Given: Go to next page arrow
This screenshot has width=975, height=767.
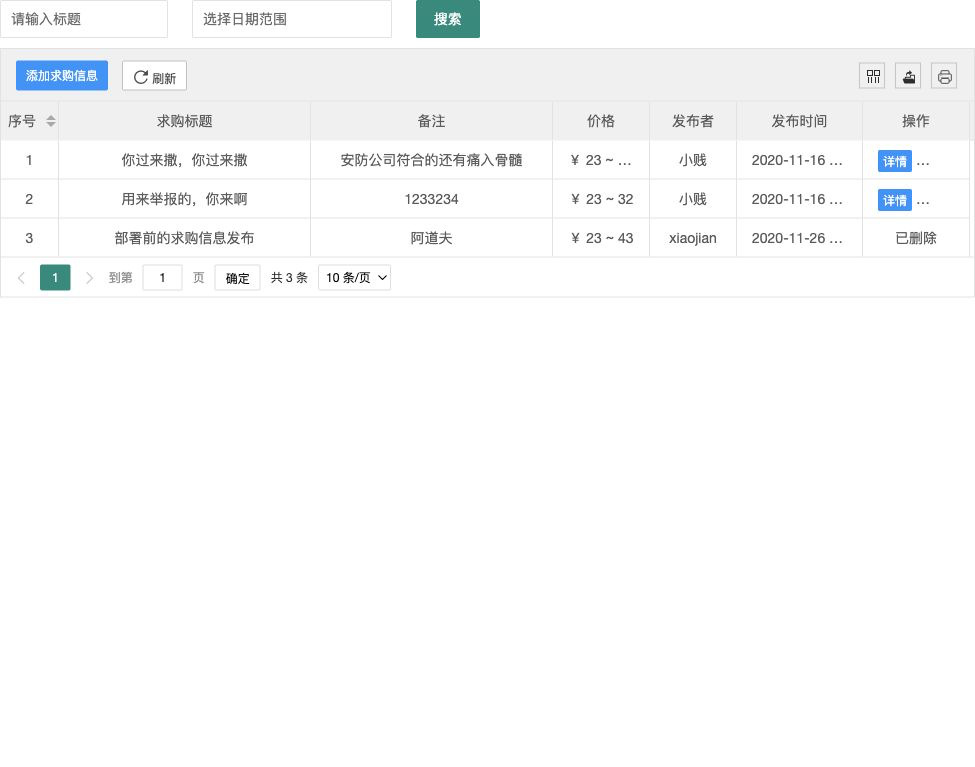Looking at the screenshot, I should click(x=89, y=278).
